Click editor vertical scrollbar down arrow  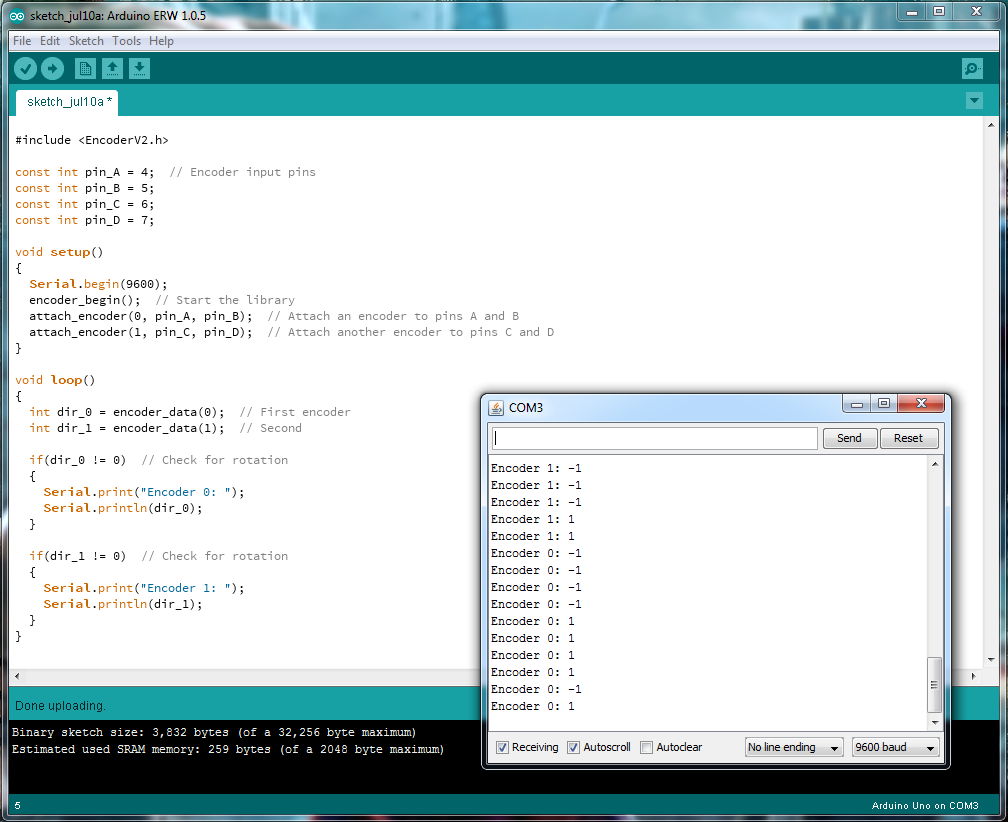click(x=991, y=659)
